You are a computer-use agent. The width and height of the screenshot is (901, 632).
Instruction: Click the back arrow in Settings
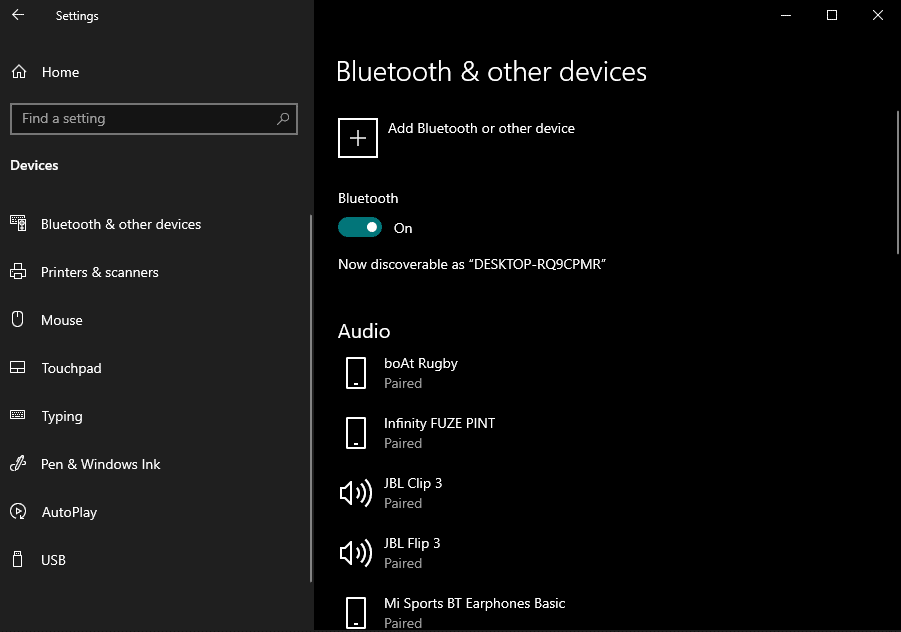(18, 15)
